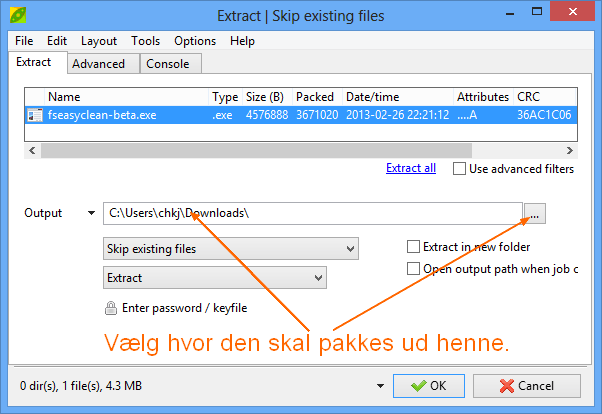Click the fseasyclean-beta.exe file icon
Image resolution: width=602 pixels, height=414 pixels.
click(x=35, y=115)
